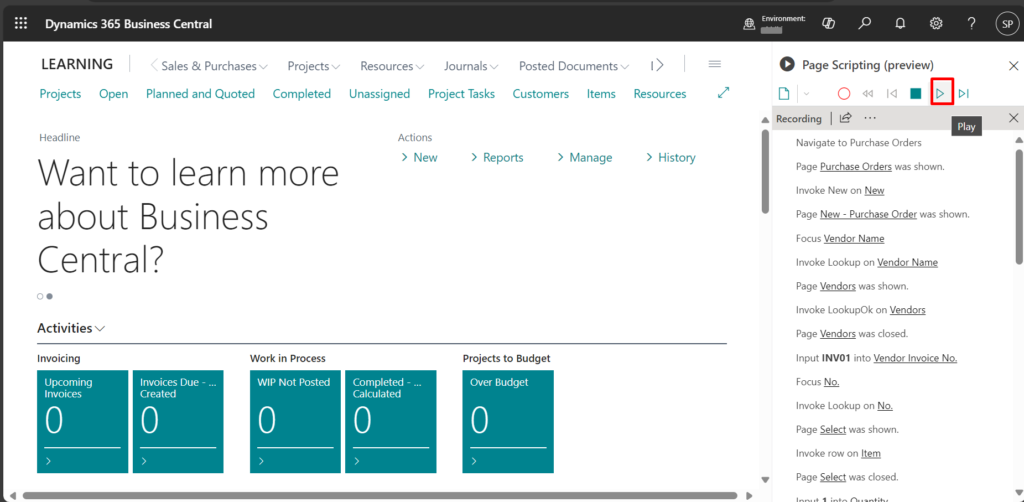This screenshot has width=1024, height=502.
Task: Open the Customers link
Action: (x=541, y=94)
